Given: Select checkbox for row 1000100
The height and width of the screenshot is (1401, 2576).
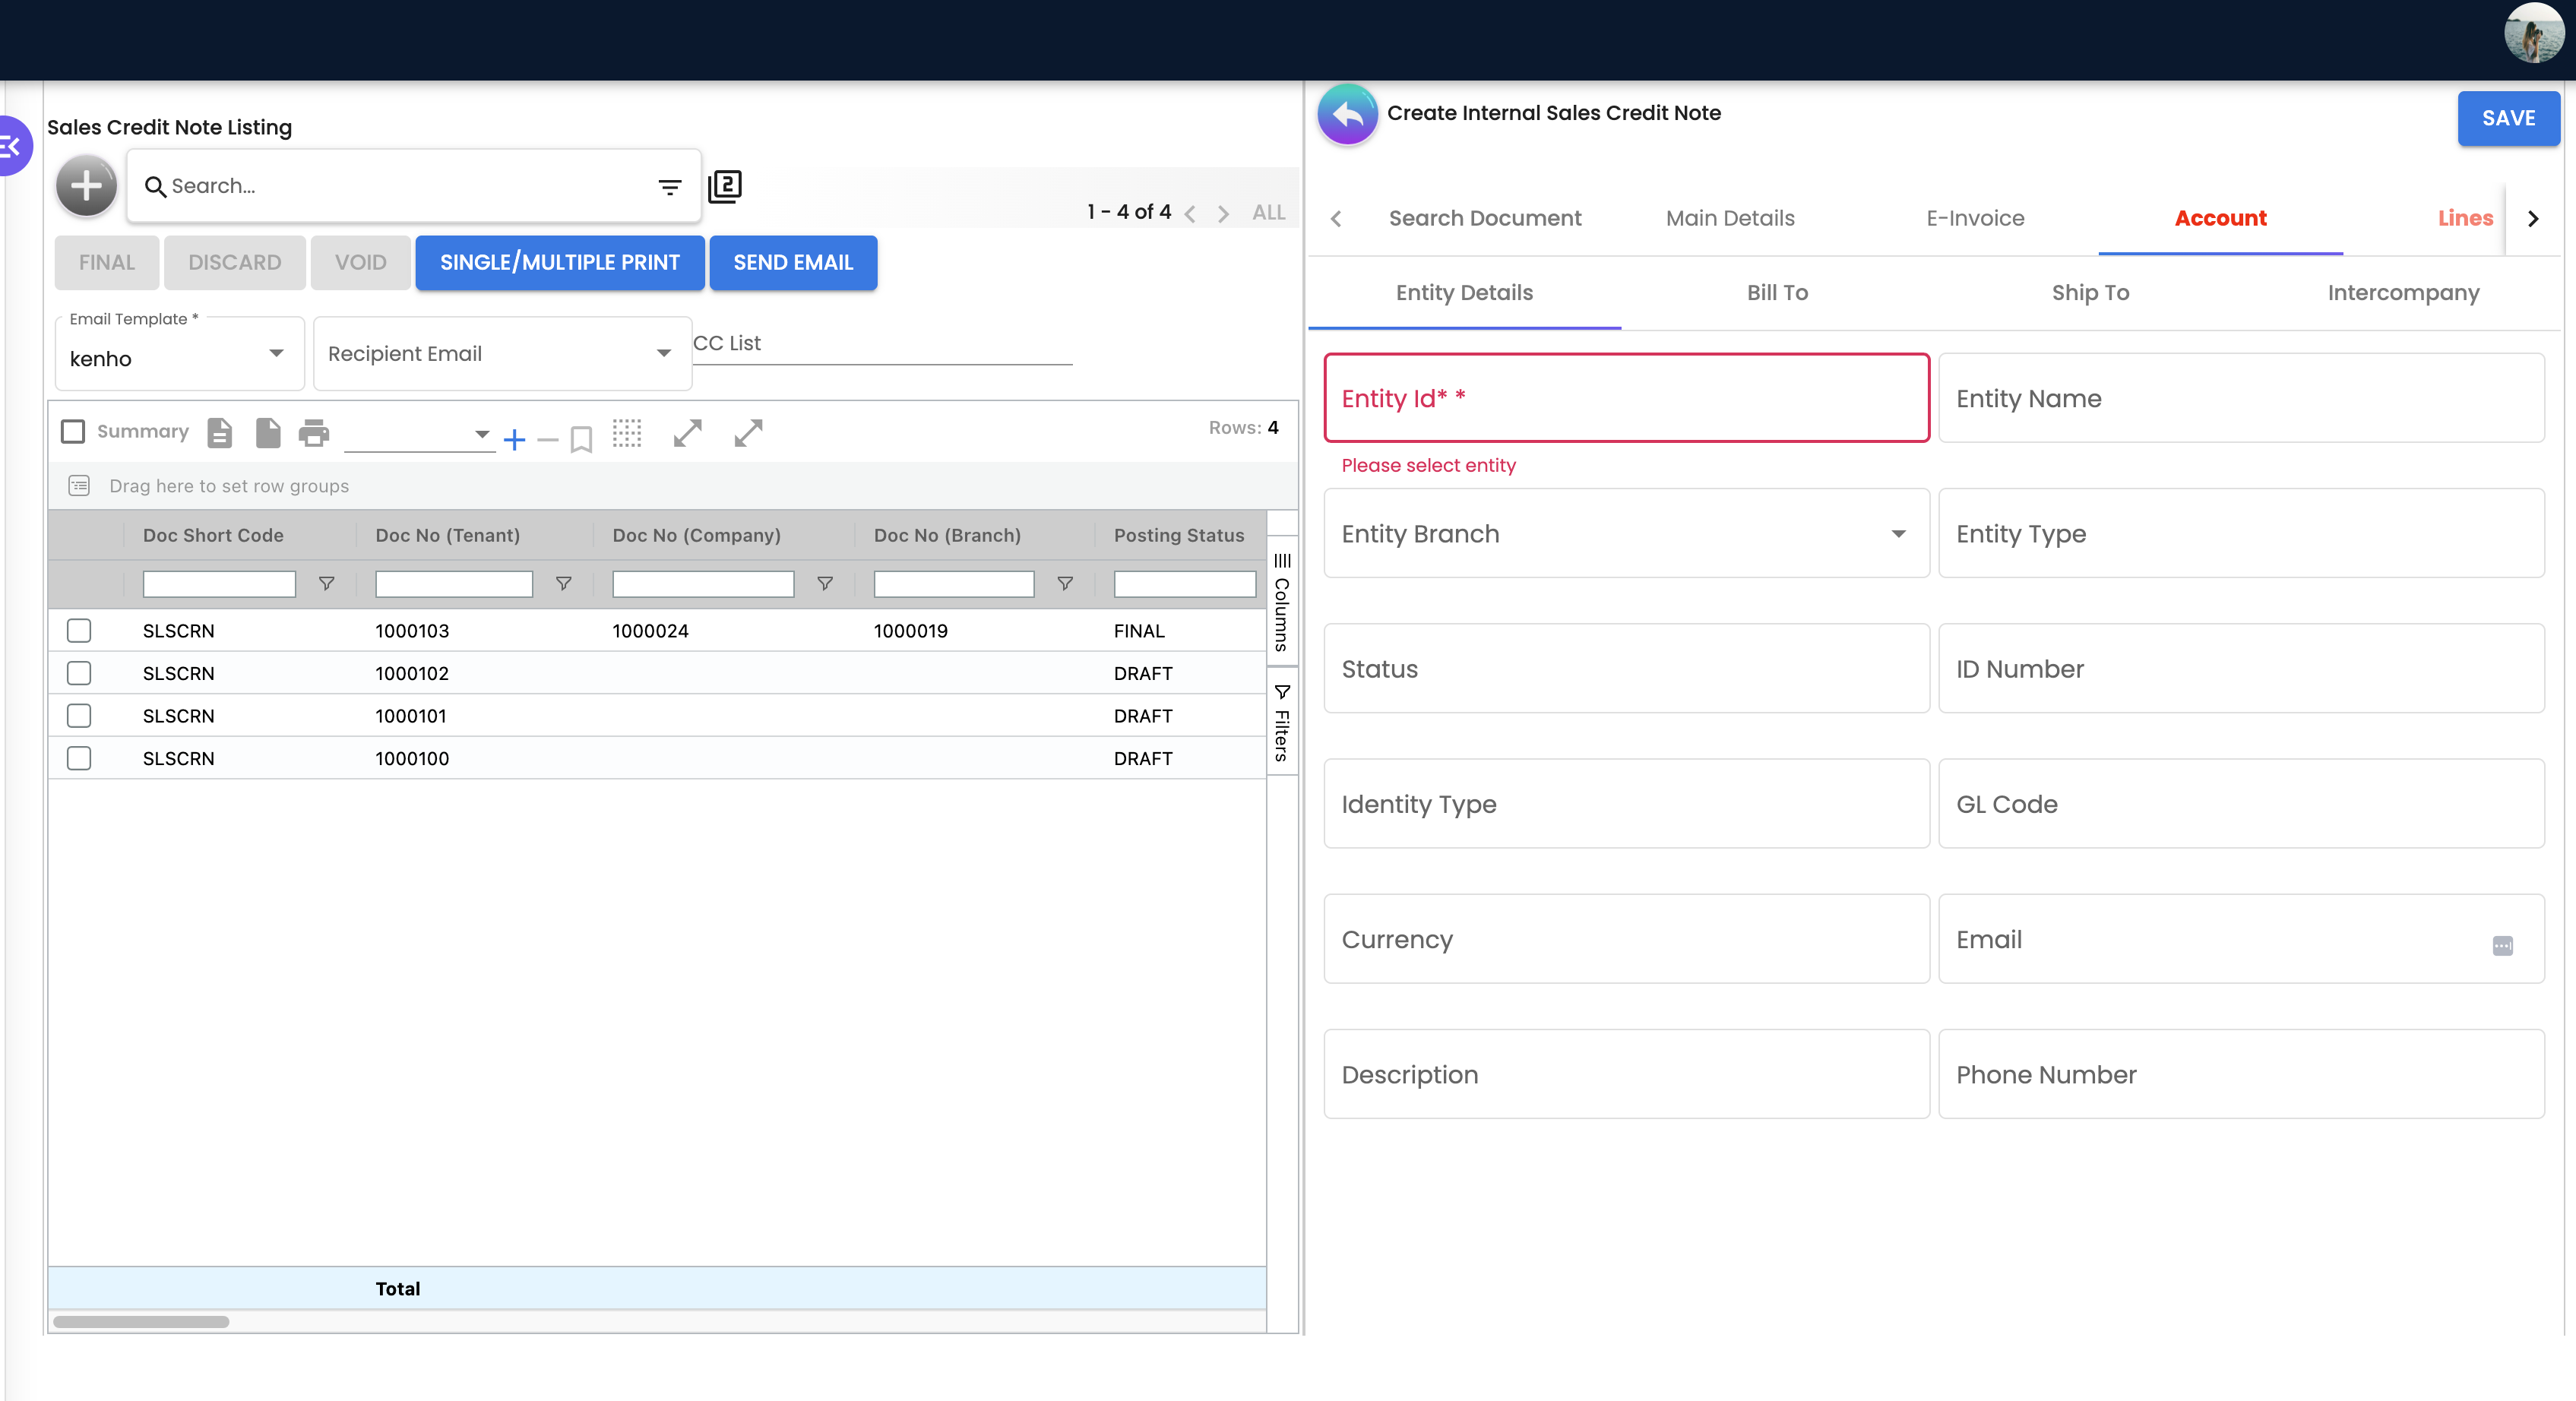Looking at the screenshot, I should pos(79,758).
